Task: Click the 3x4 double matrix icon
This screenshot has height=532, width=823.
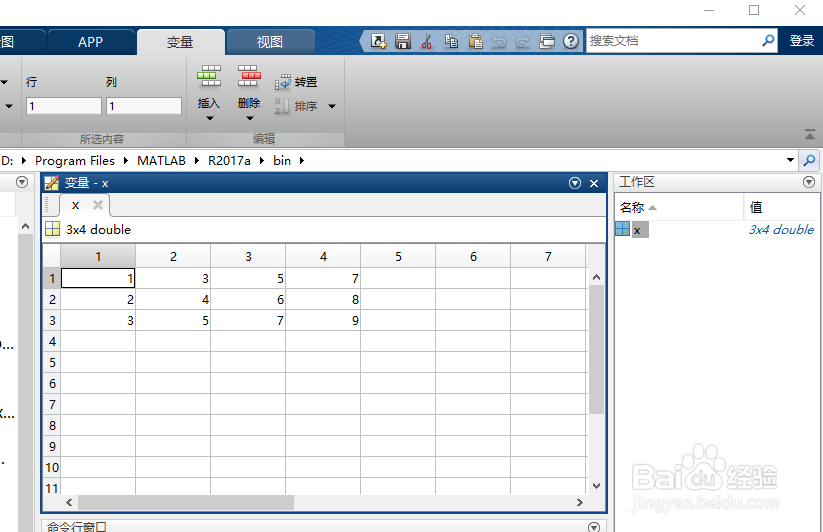Action: 52,229
